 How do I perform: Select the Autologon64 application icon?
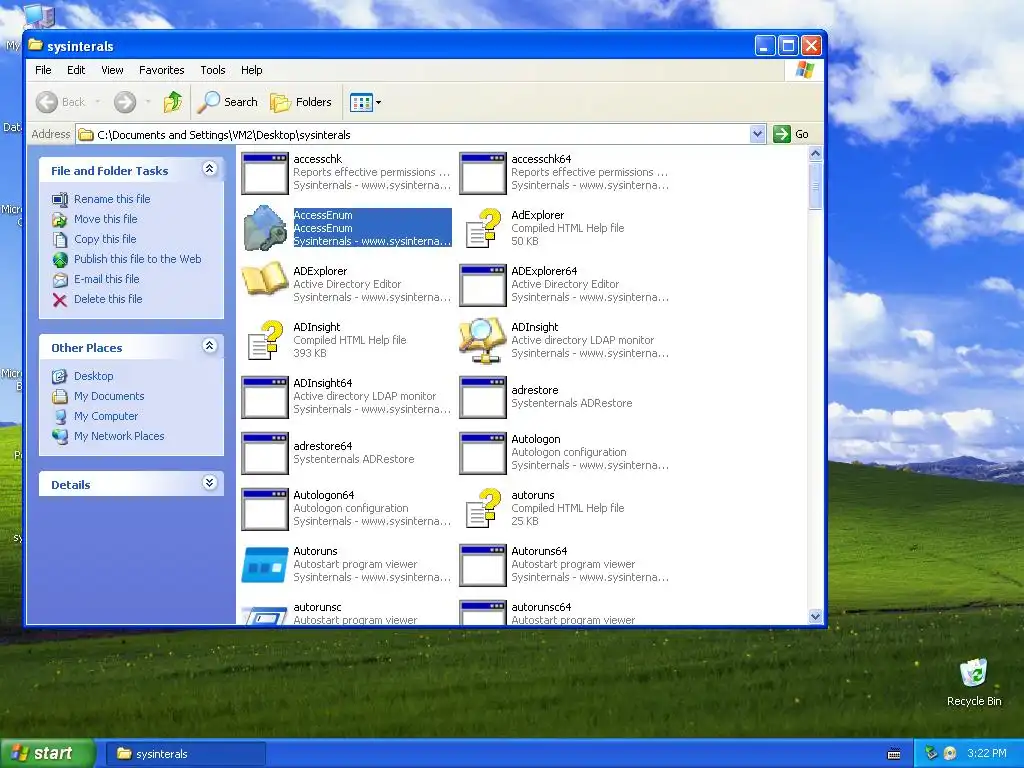[264, 509]
